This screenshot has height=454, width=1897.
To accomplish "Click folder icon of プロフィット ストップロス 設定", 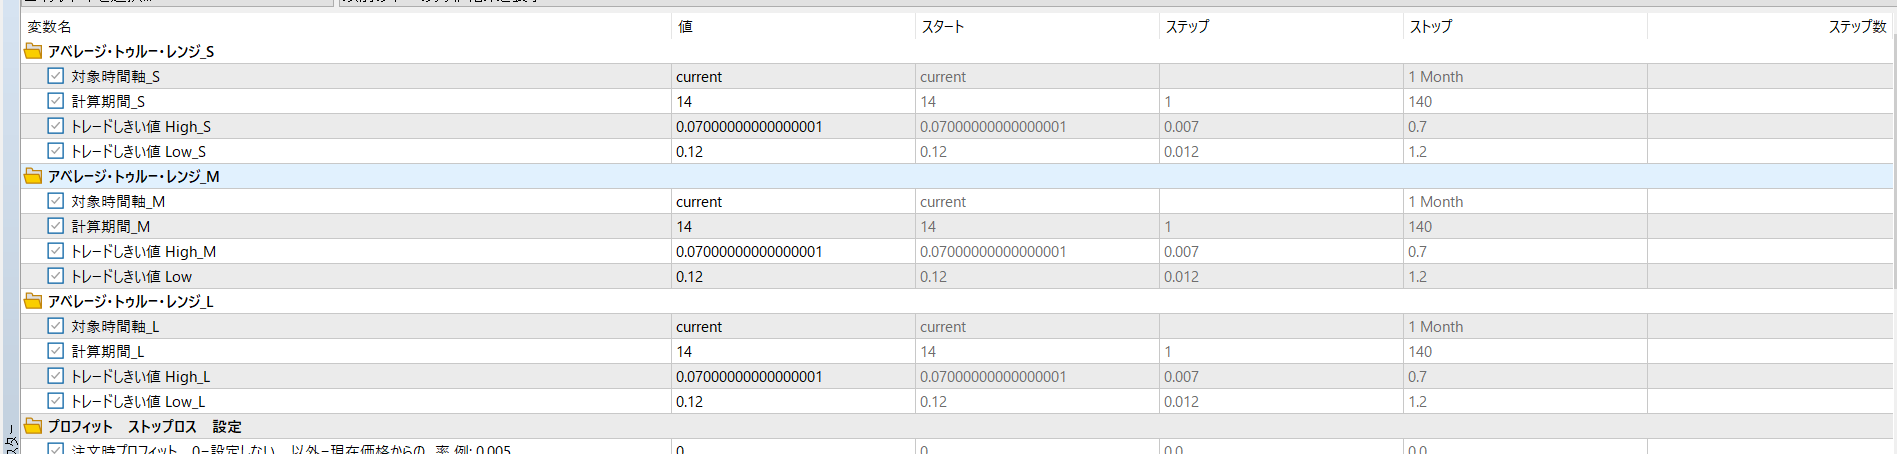I will [33, 426].
